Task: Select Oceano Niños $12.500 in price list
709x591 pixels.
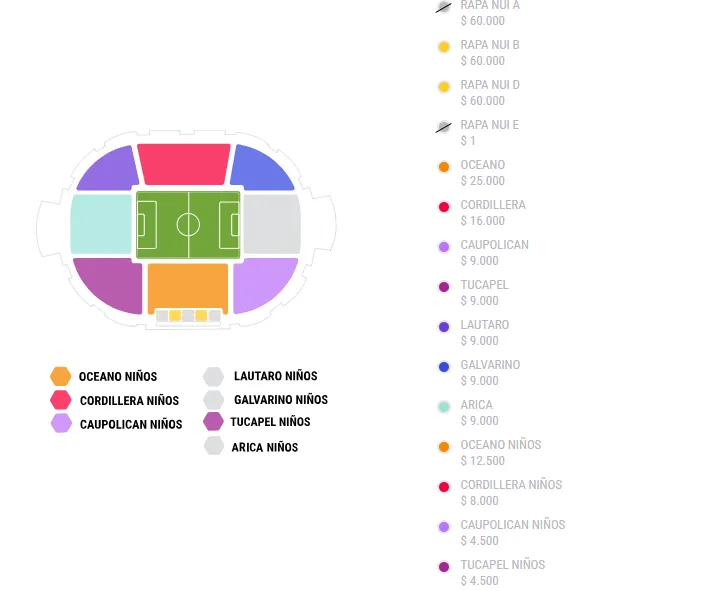Action: 500,453
